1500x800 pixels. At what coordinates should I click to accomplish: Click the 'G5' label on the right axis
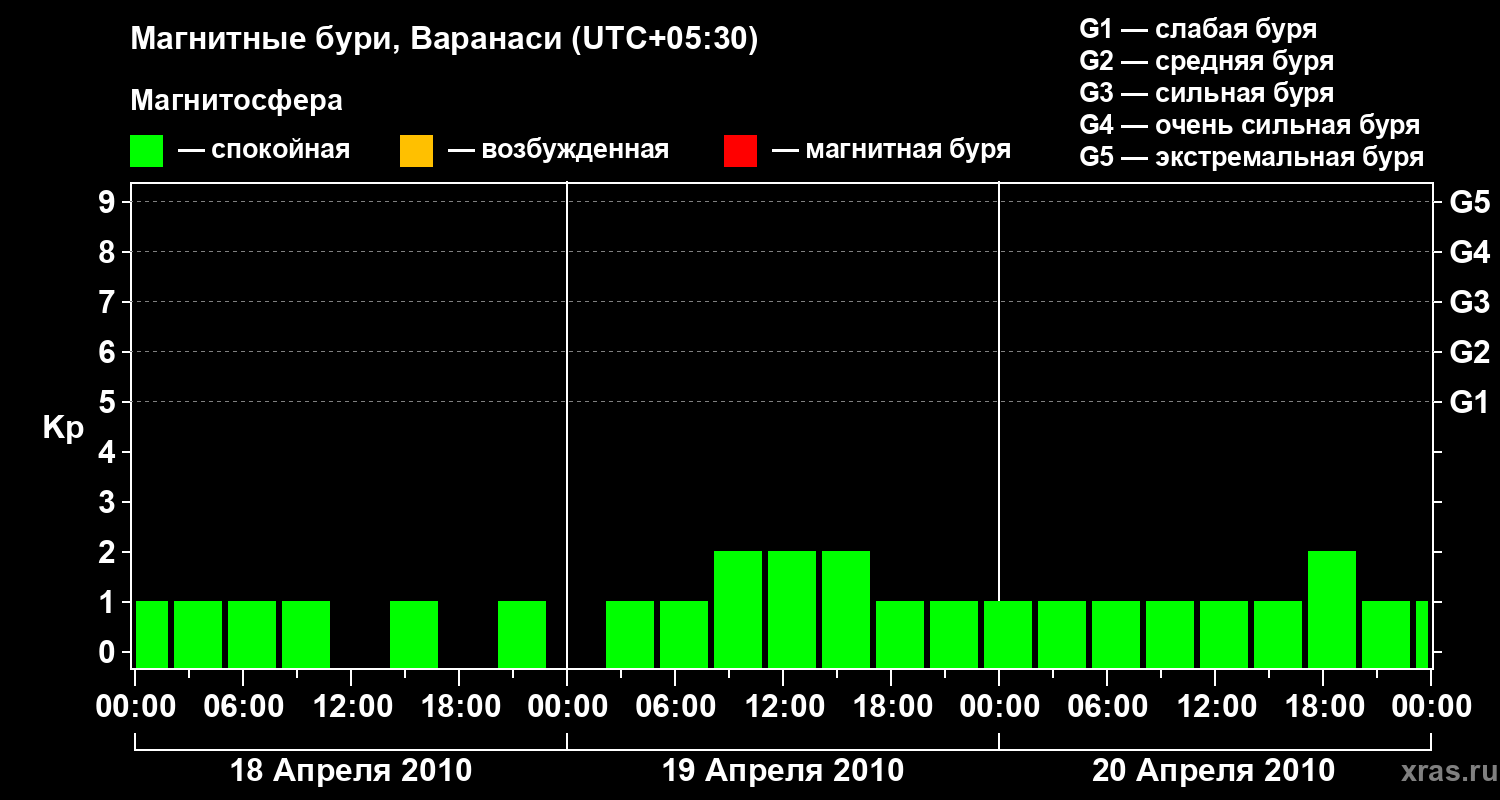coord(1469,203)
